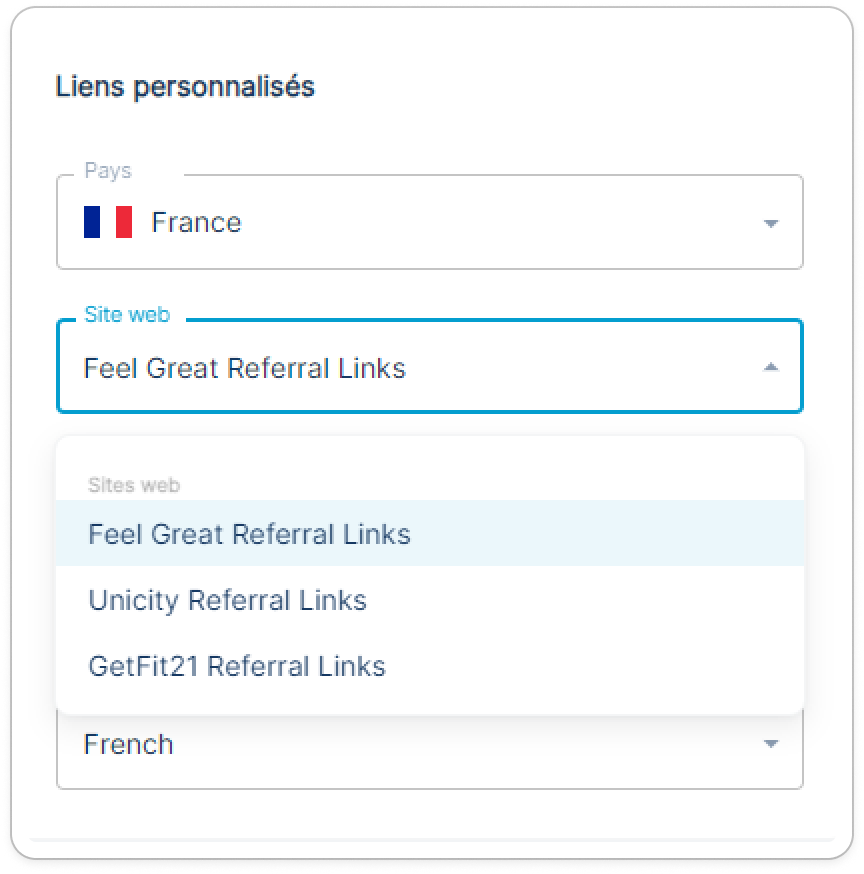Expand the French language dropdown arrow
Viewport: 864px width, 874px height.
pos(770,744)
